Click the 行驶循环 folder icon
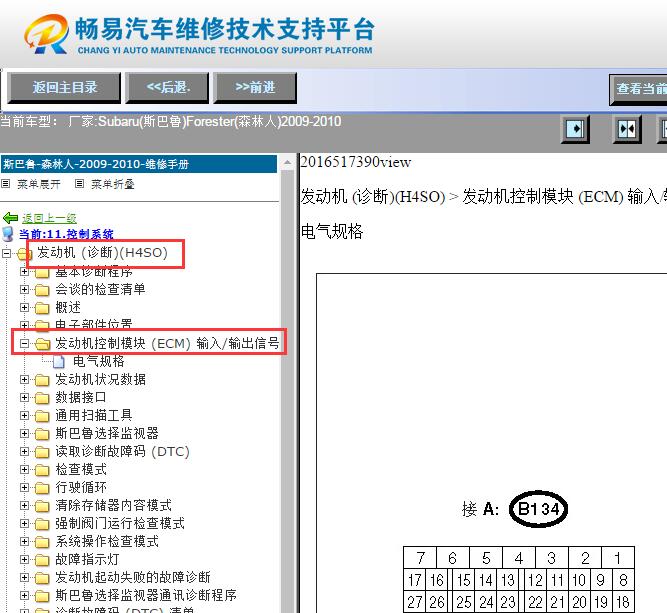Screen dimensions: 667x613 coord(42,488)
